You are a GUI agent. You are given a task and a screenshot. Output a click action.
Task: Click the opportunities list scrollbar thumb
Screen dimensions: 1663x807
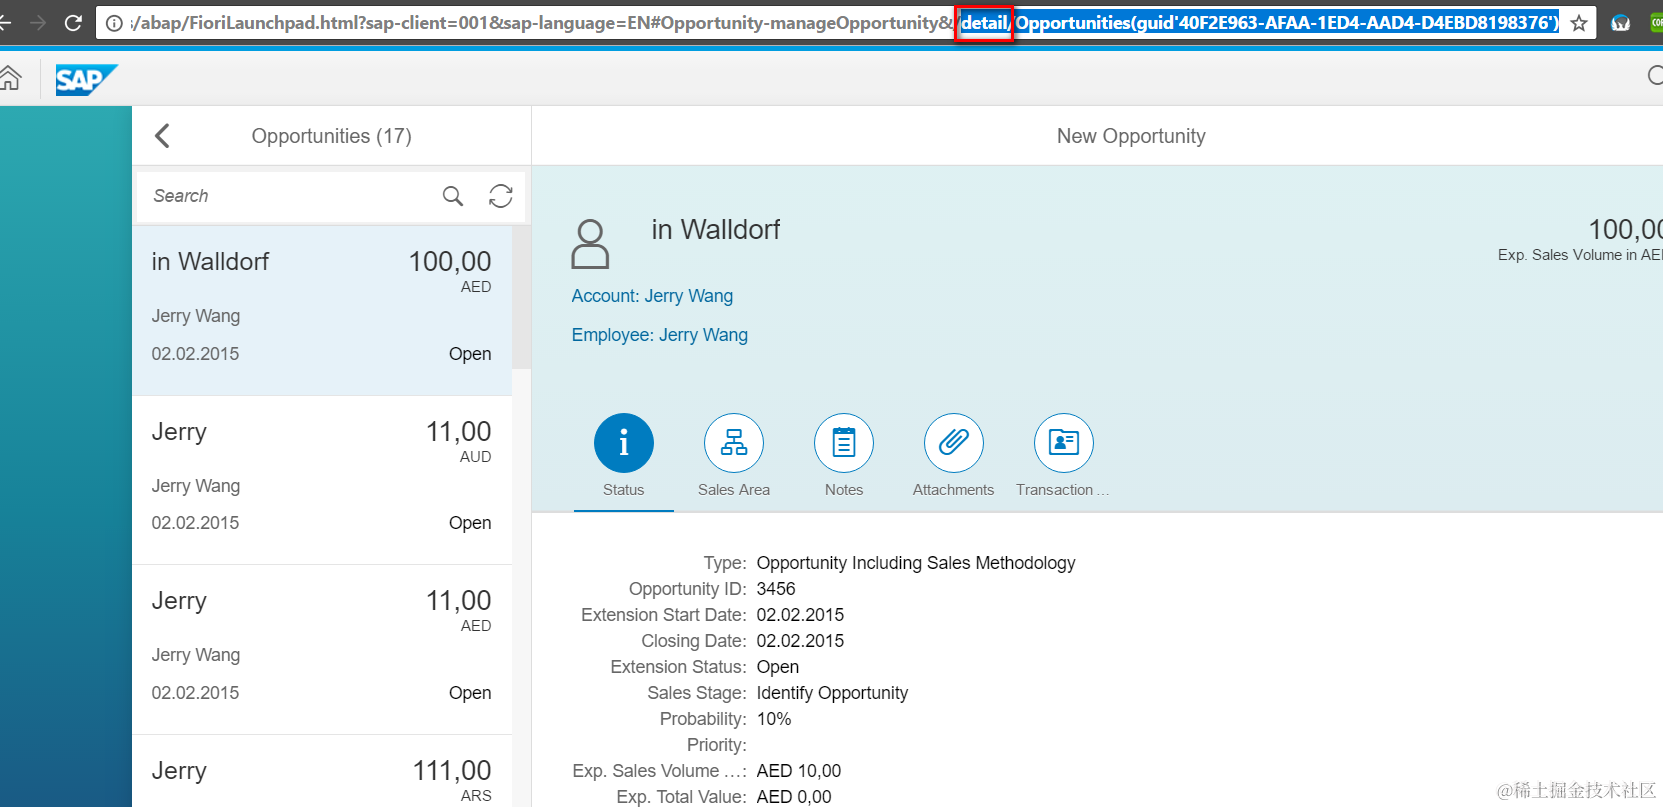tap(521, 297)
